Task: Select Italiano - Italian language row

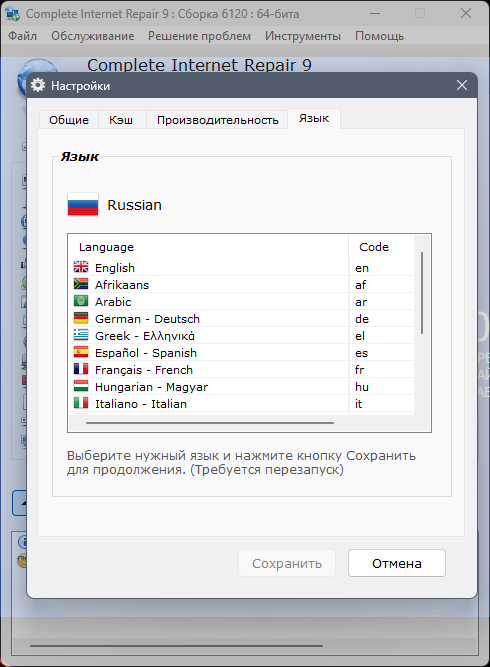Action: click(241, 404)
